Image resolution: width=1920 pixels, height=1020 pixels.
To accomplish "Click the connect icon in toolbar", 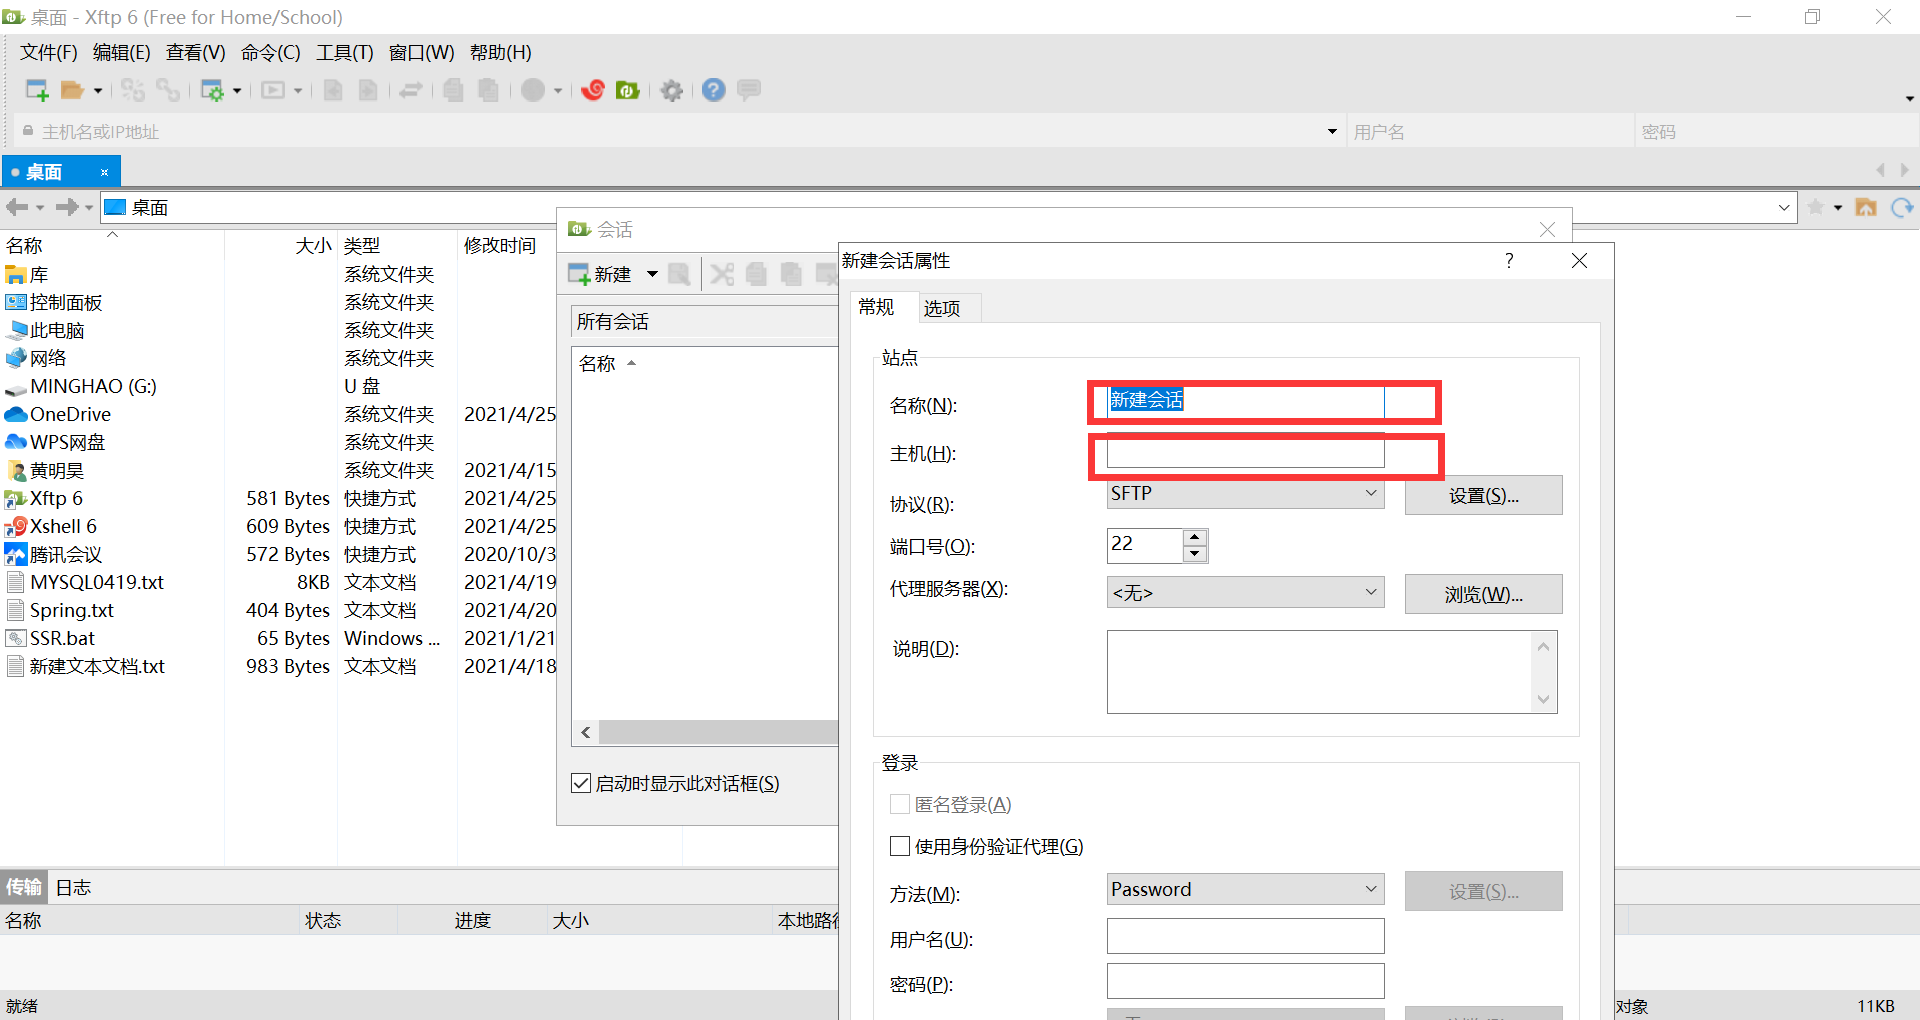I will click(133, 90).
